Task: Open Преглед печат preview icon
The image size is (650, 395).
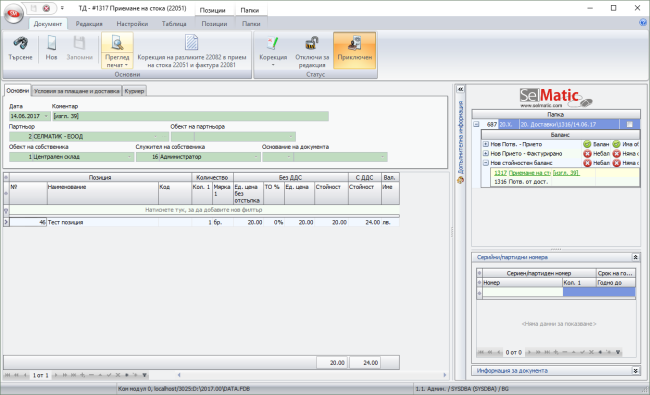Action: pos(117,43)
